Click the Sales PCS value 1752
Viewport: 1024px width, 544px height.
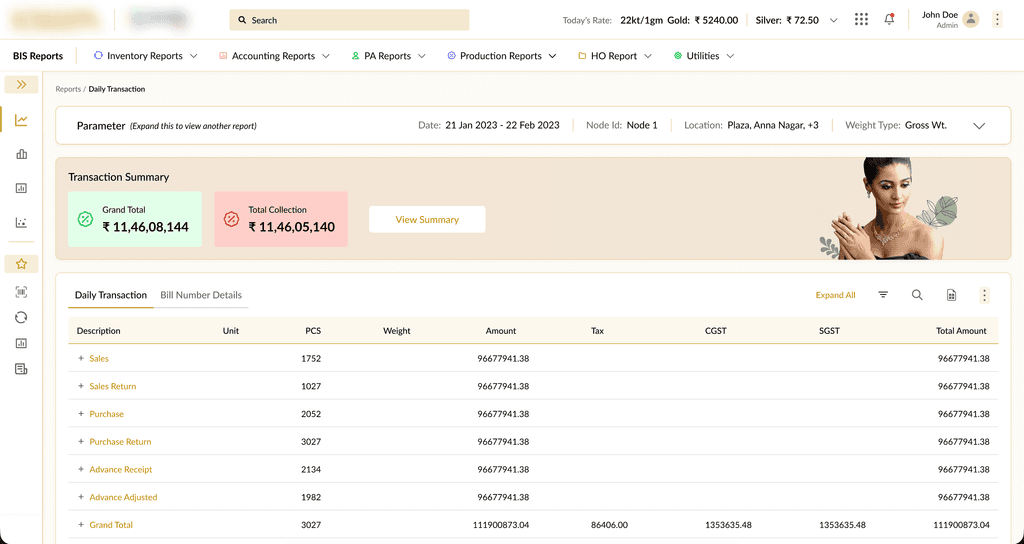click(311, 359)
